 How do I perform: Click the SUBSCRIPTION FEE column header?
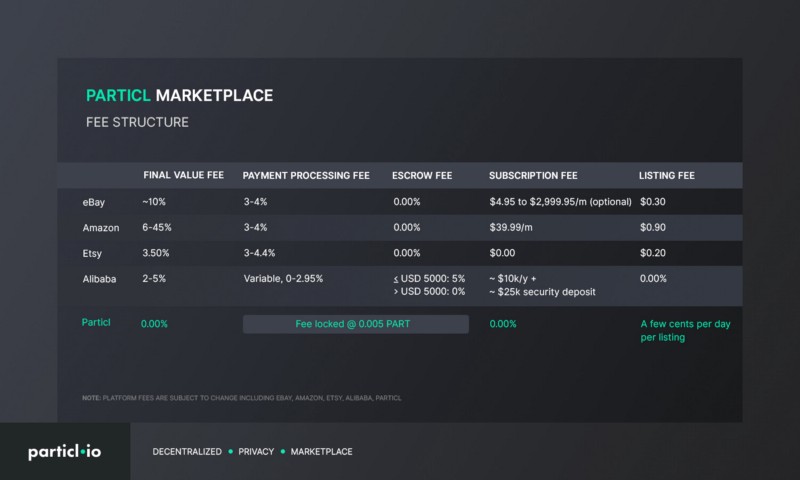[x=533, y=175]
